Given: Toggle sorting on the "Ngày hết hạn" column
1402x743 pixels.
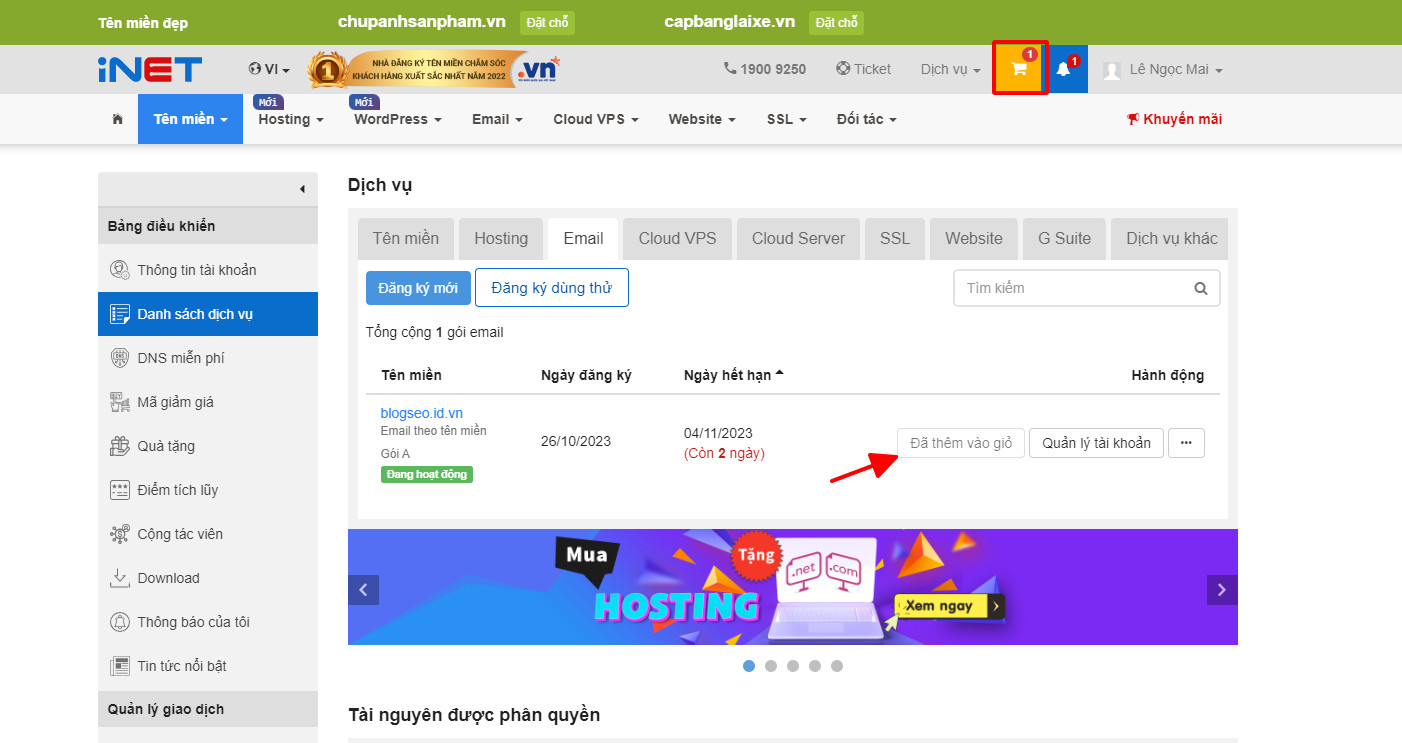Looking at the screenshot, I should pos(731,373).
